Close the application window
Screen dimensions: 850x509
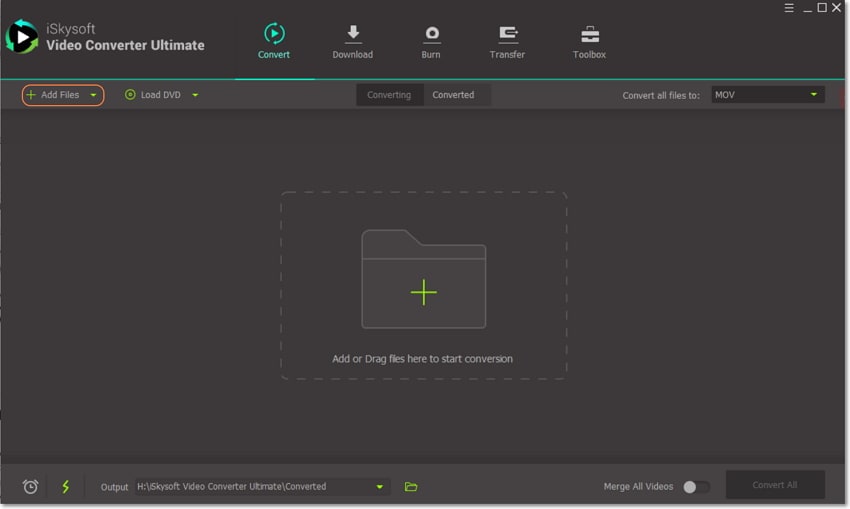click(836, 8)
